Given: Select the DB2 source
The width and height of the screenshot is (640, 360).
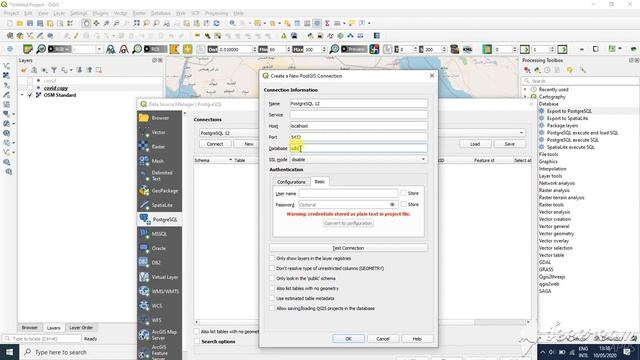Looking at the screenshot, I should click(160, 262).
